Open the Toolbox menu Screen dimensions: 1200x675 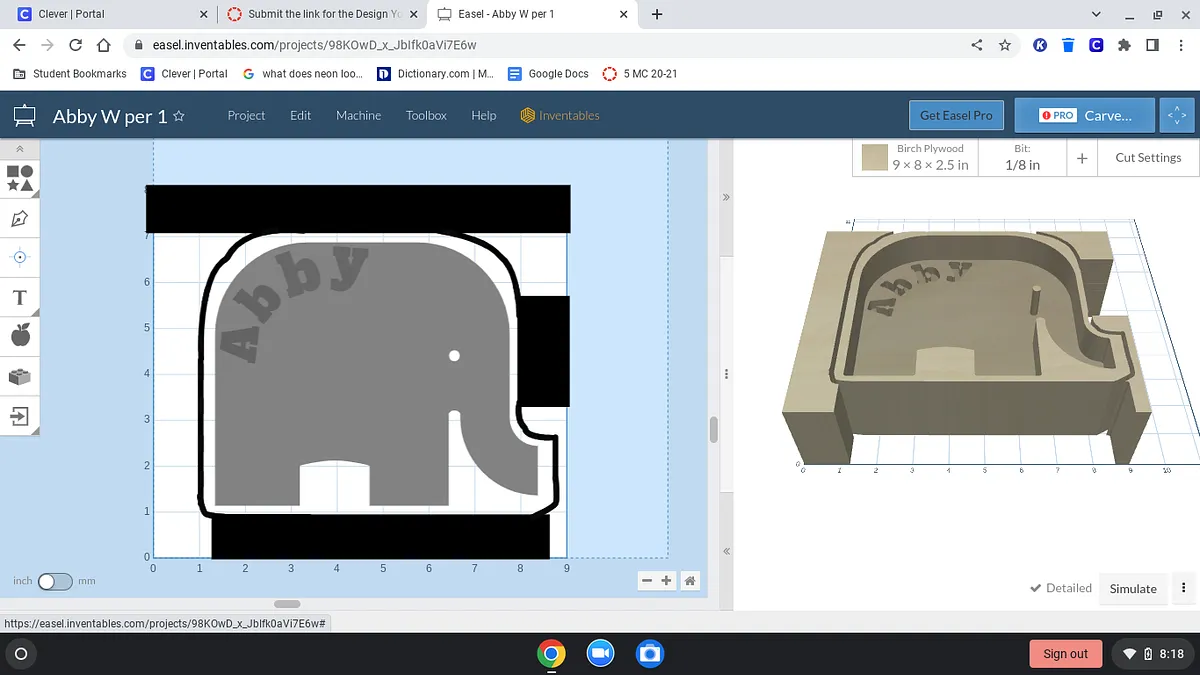pyautogui.click(x=426, y=115)
